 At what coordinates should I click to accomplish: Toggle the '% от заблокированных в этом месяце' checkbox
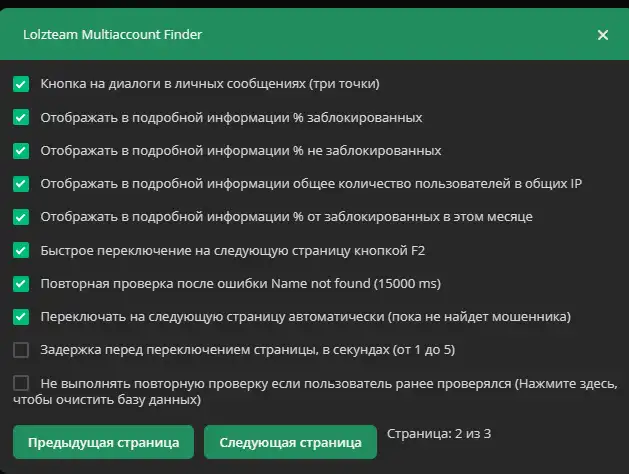(x=21, y=217)
